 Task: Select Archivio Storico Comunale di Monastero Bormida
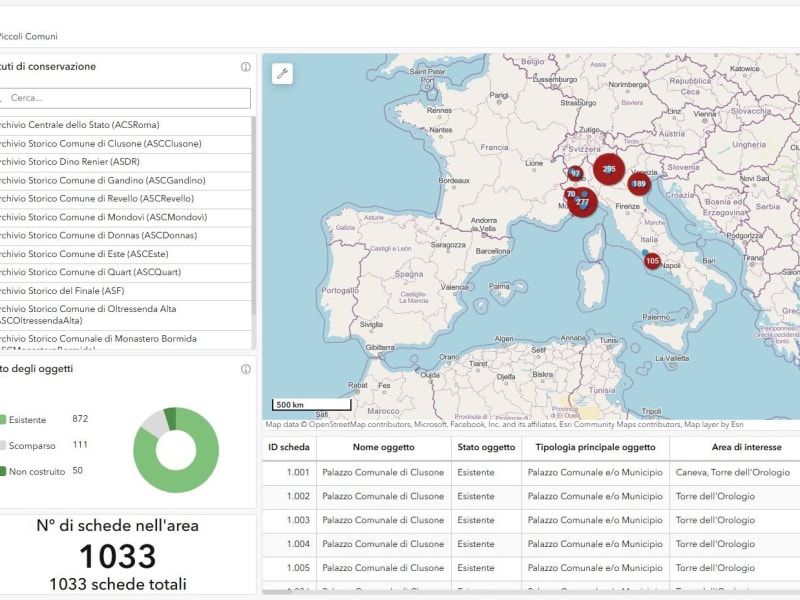coord(125,340)
